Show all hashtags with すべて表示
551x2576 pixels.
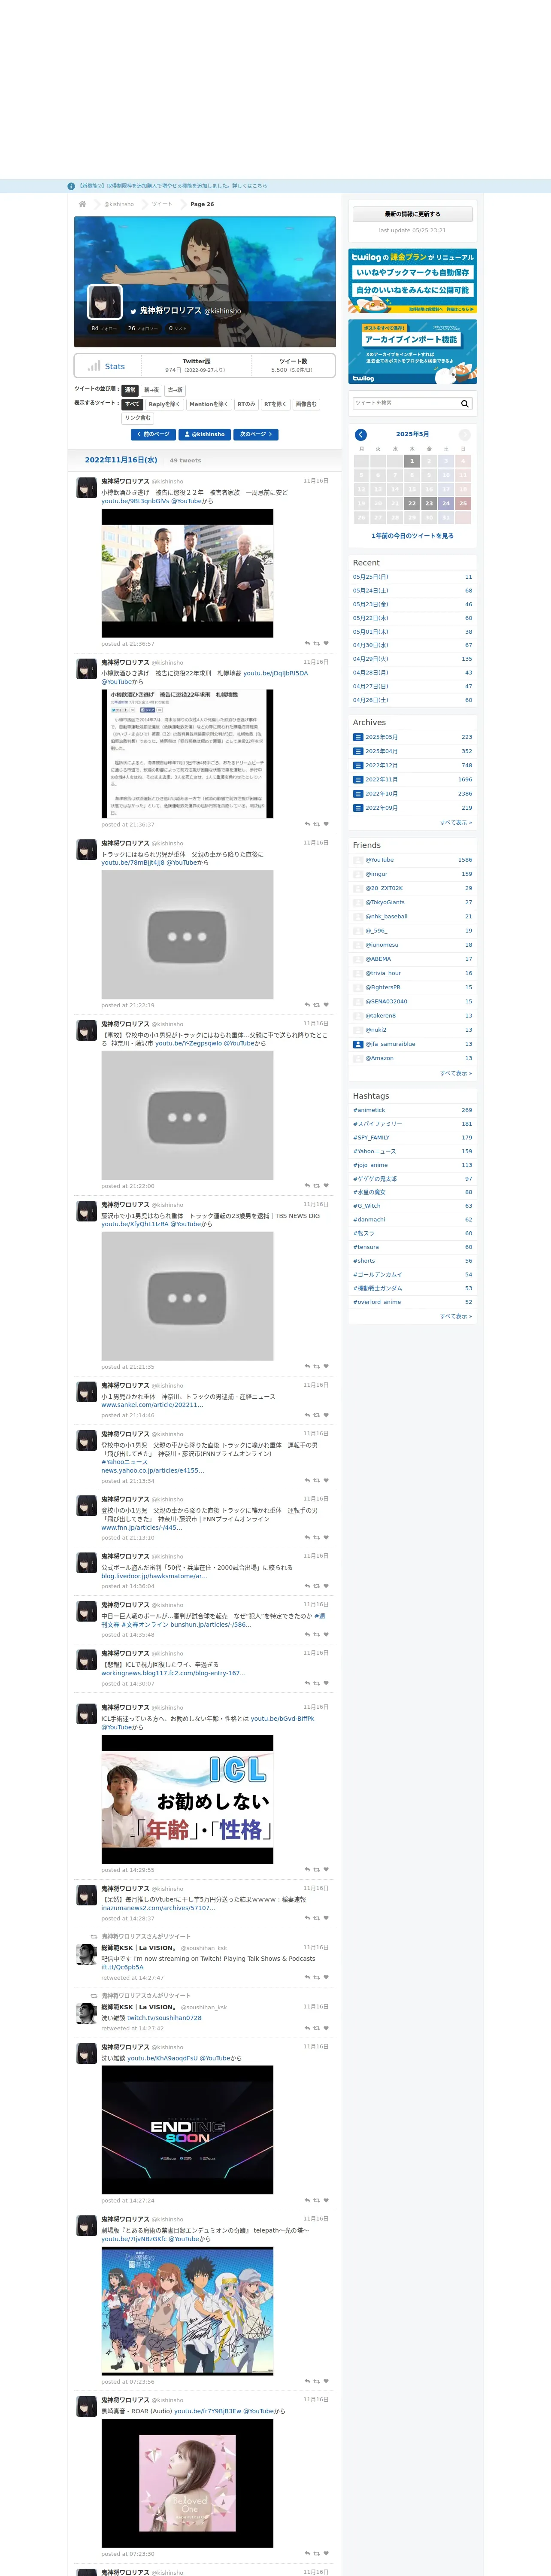pos(456,1316)
